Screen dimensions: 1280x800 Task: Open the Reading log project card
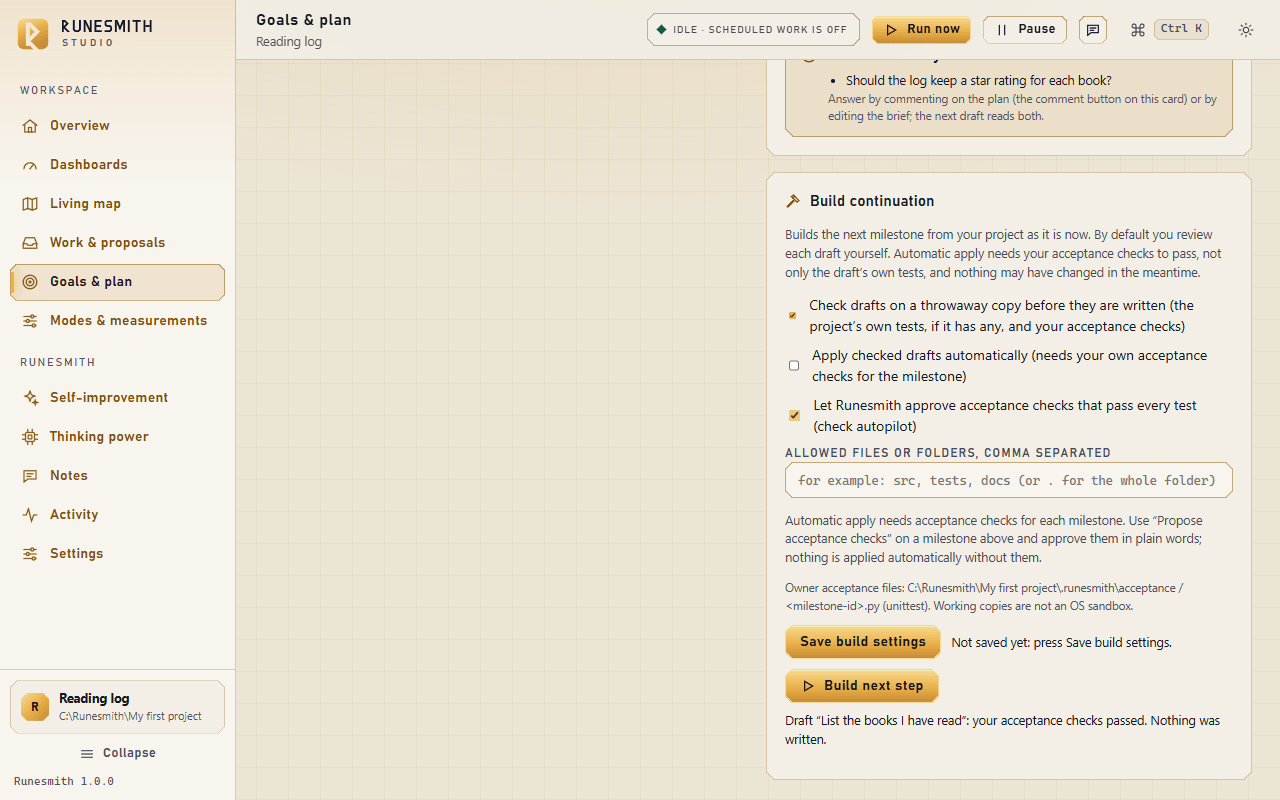tap(117, 707)
